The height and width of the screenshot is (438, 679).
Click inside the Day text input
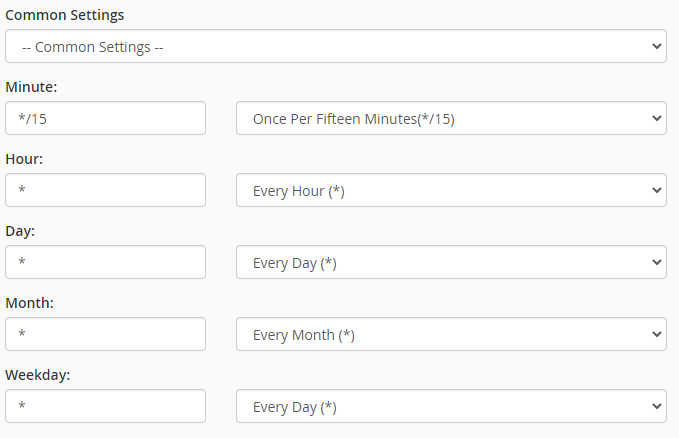tap(105, 262)
